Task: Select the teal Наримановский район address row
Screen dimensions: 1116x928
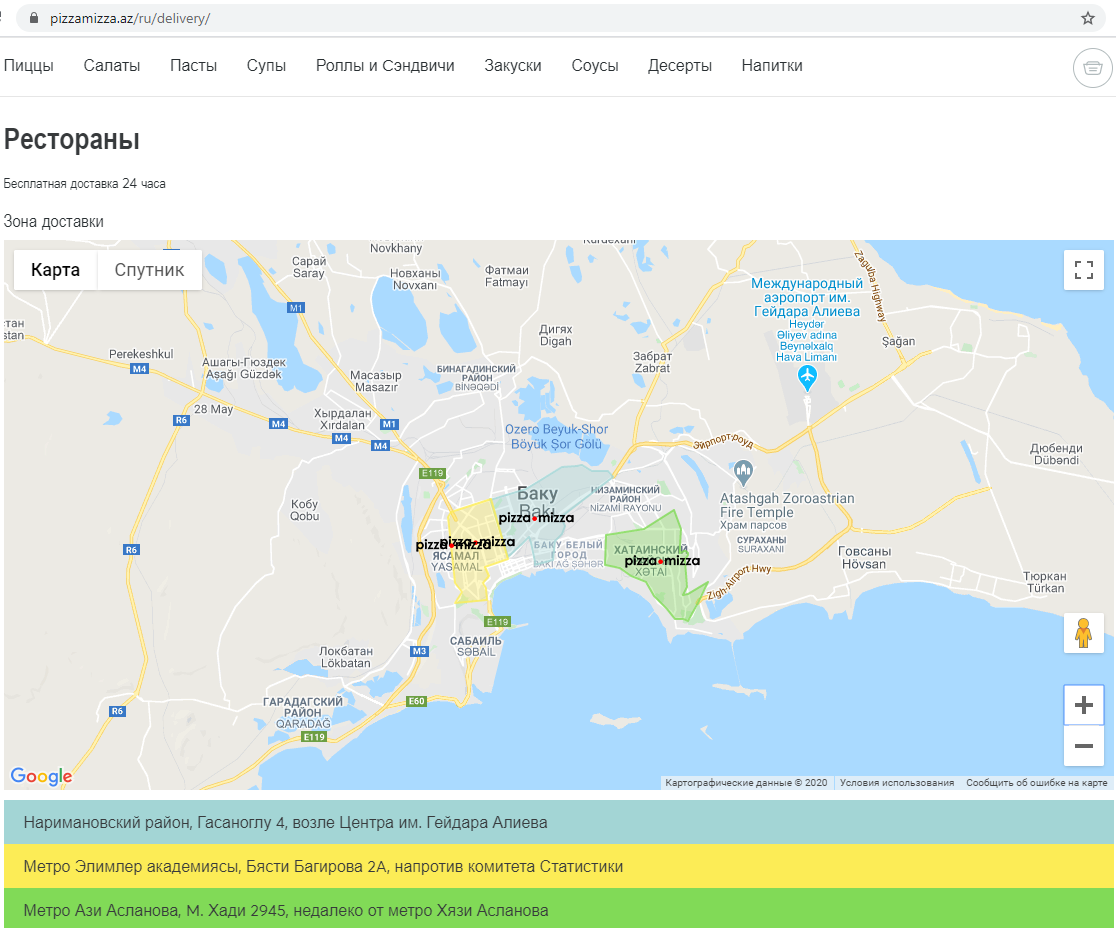Action: 559,822
